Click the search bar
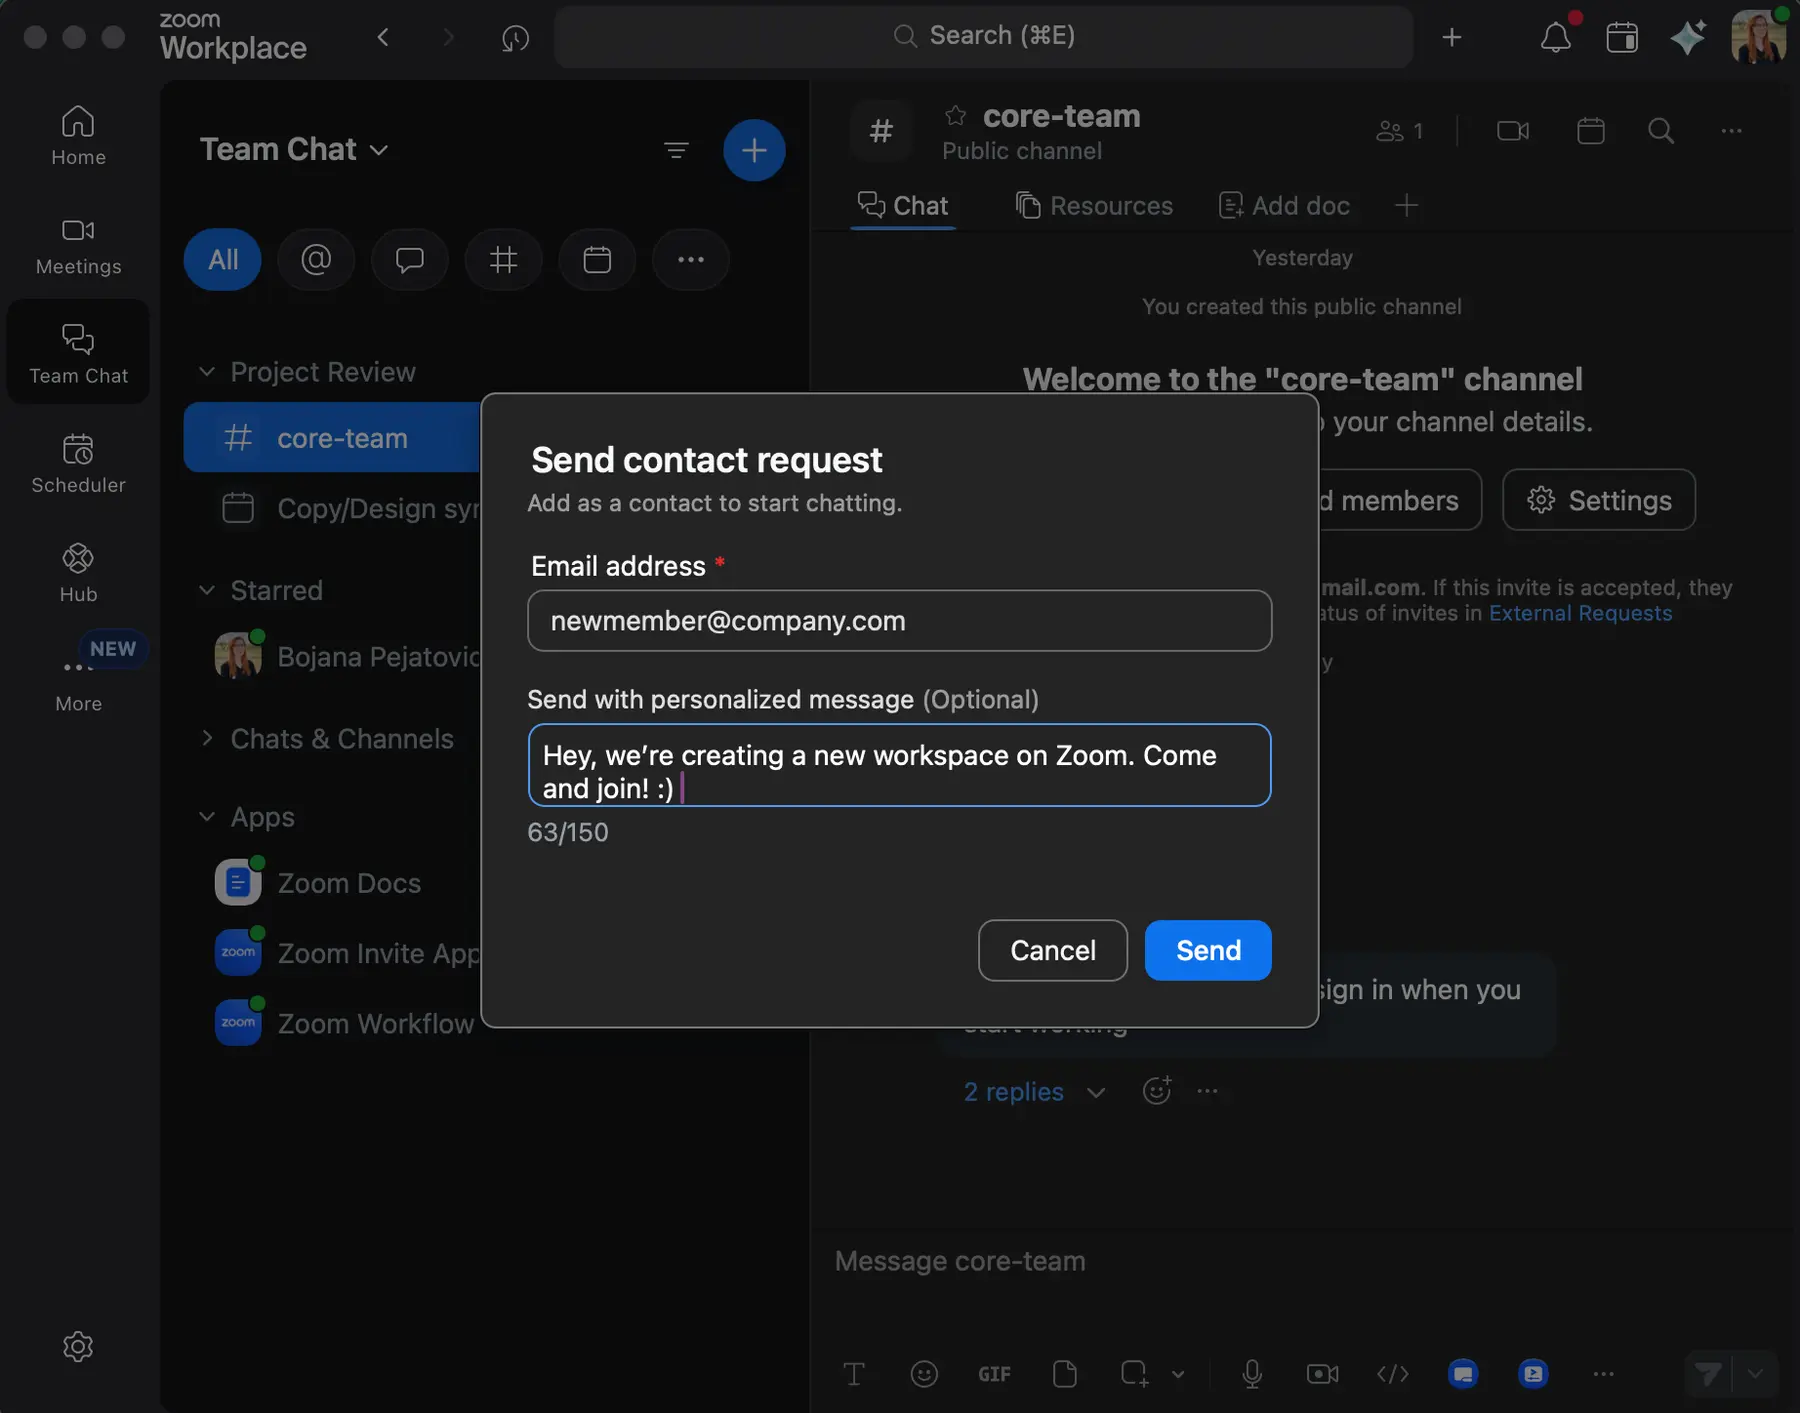The image size is (1800, 1413). tap(983, 37)
